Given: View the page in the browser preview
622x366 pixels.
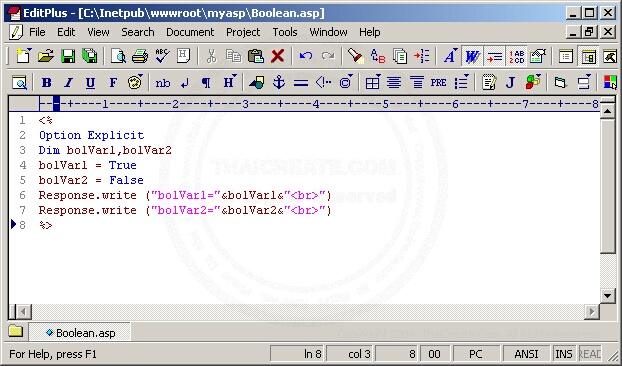Looking at the screenshot, I should [19, 83].
